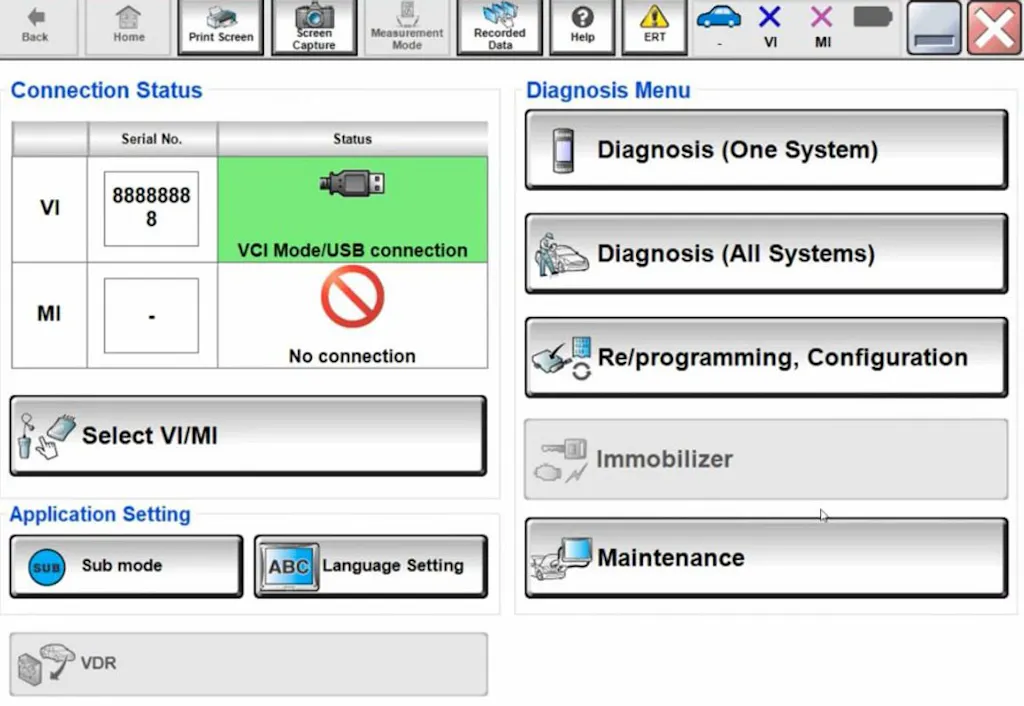Open the Maintenance menu
This screenshot has width=1024, height=706.
pyautogui.click(x=766, y=558)
